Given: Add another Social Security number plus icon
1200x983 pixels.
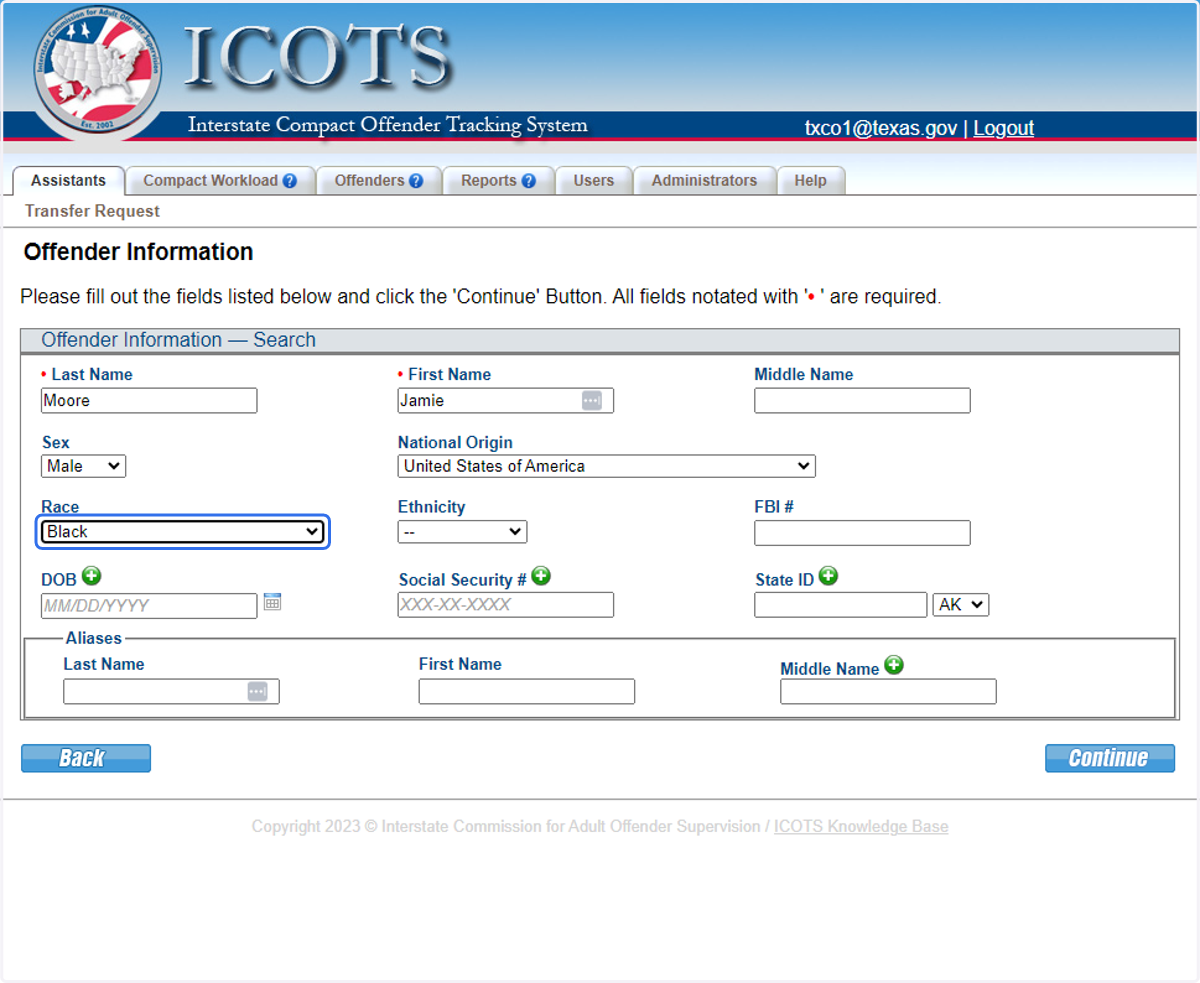Looking at the screenshot, I should [541, 576].
